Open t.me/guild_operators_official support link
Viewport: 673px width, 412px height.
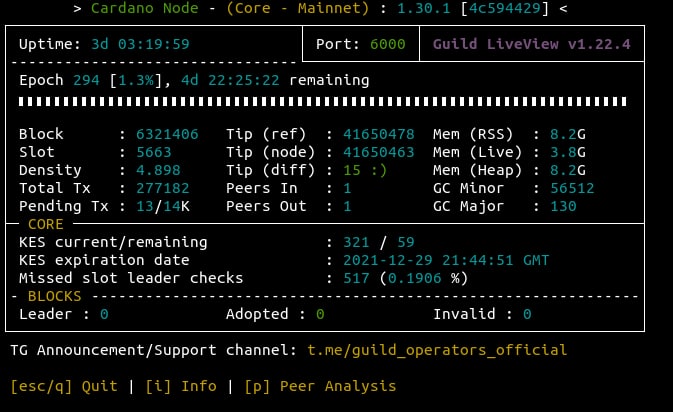(x=436, y=350)
